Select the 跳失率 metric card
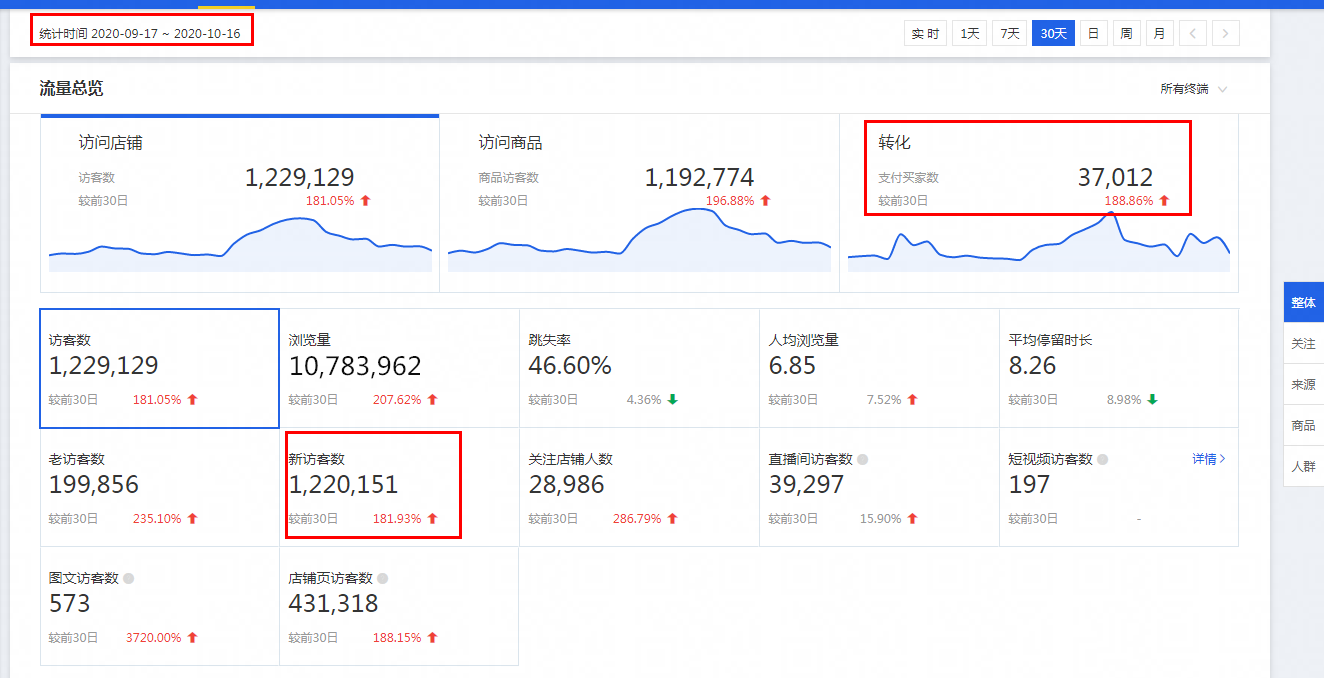Screen dimensions: 1324x678 (x=639, y=368)
